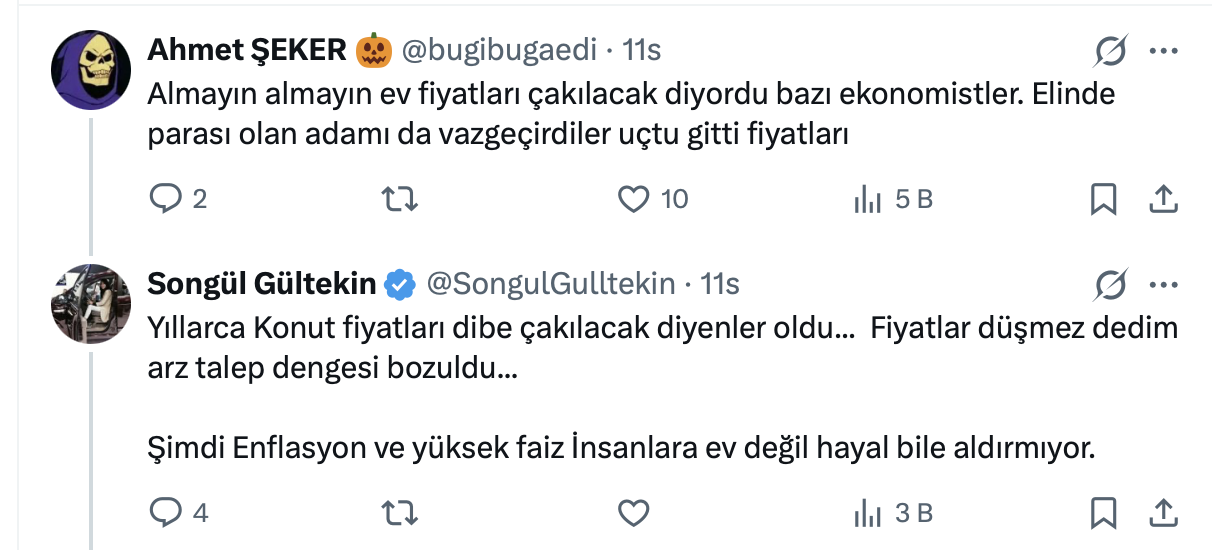Click Songül Gültekin's profile picture
Screen dimensions: 1212x550
[x=91, y=304]
